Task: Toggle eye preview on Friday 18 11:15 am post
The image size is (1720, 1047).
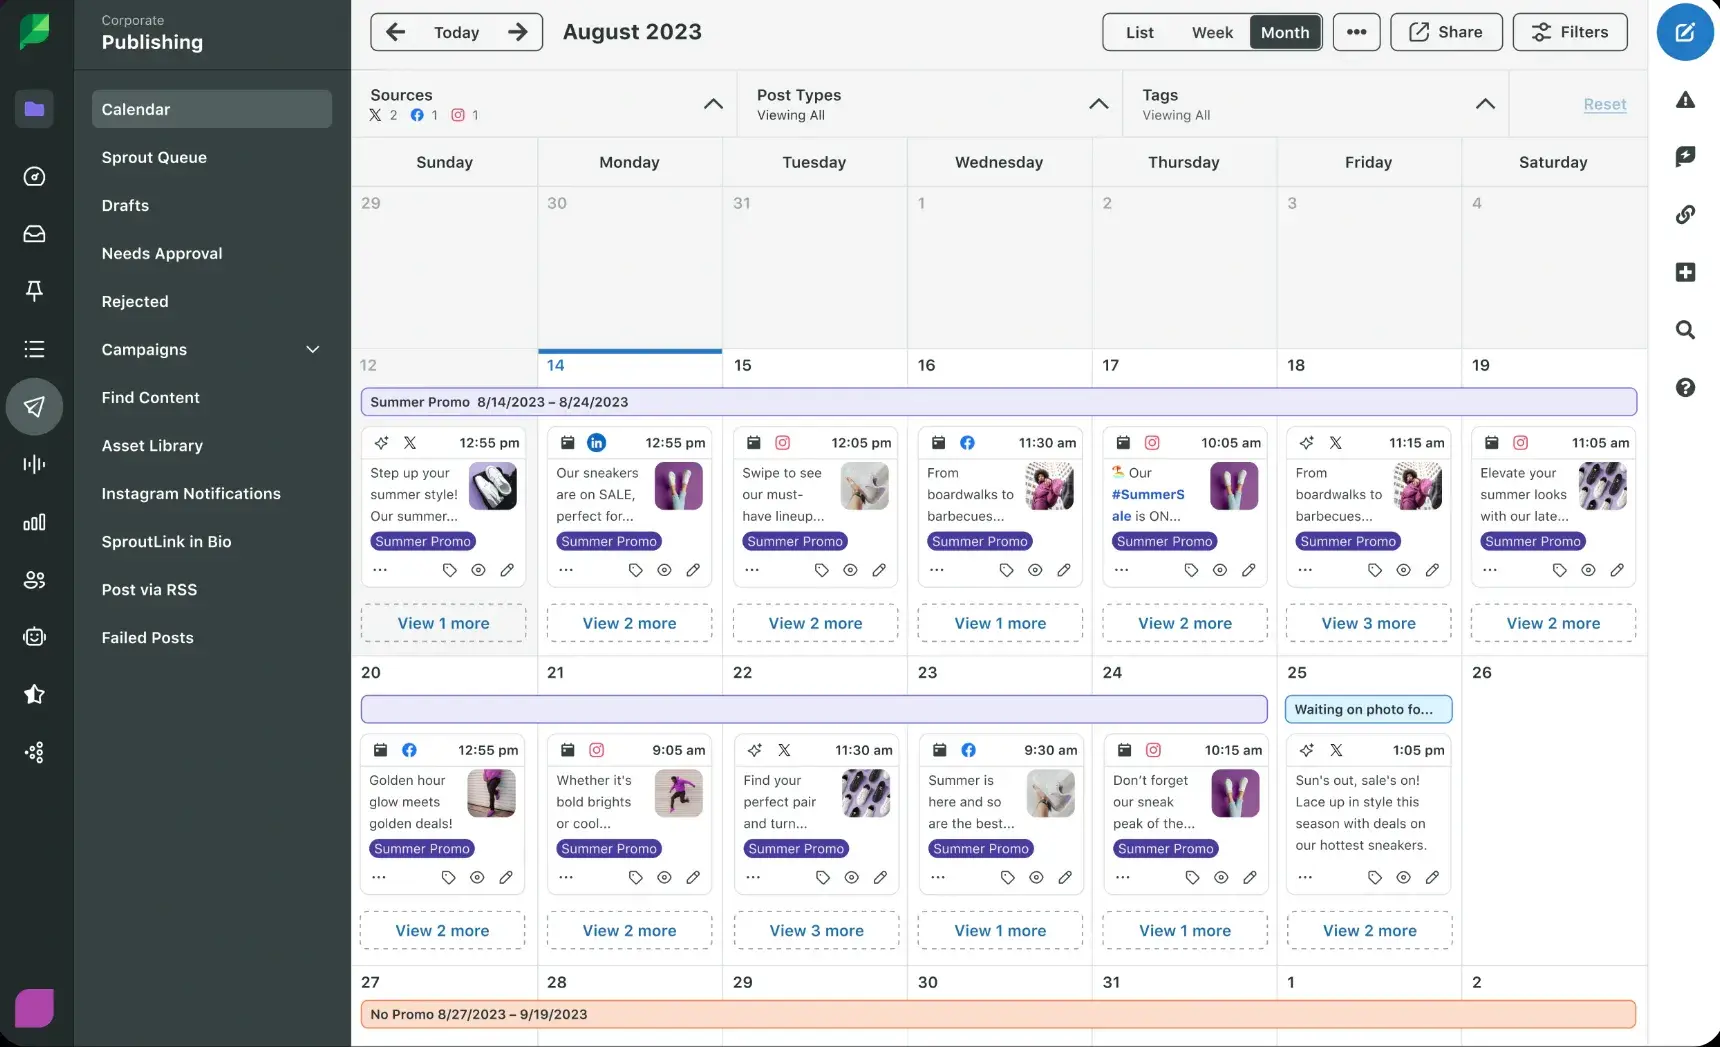Action: click(x=1403, y=570)
